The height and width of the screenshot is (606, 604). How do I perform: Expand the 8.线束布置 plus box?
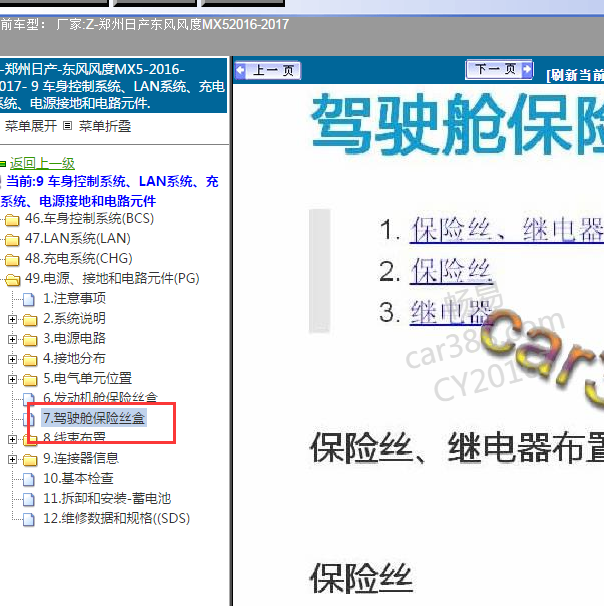point(12,439)
